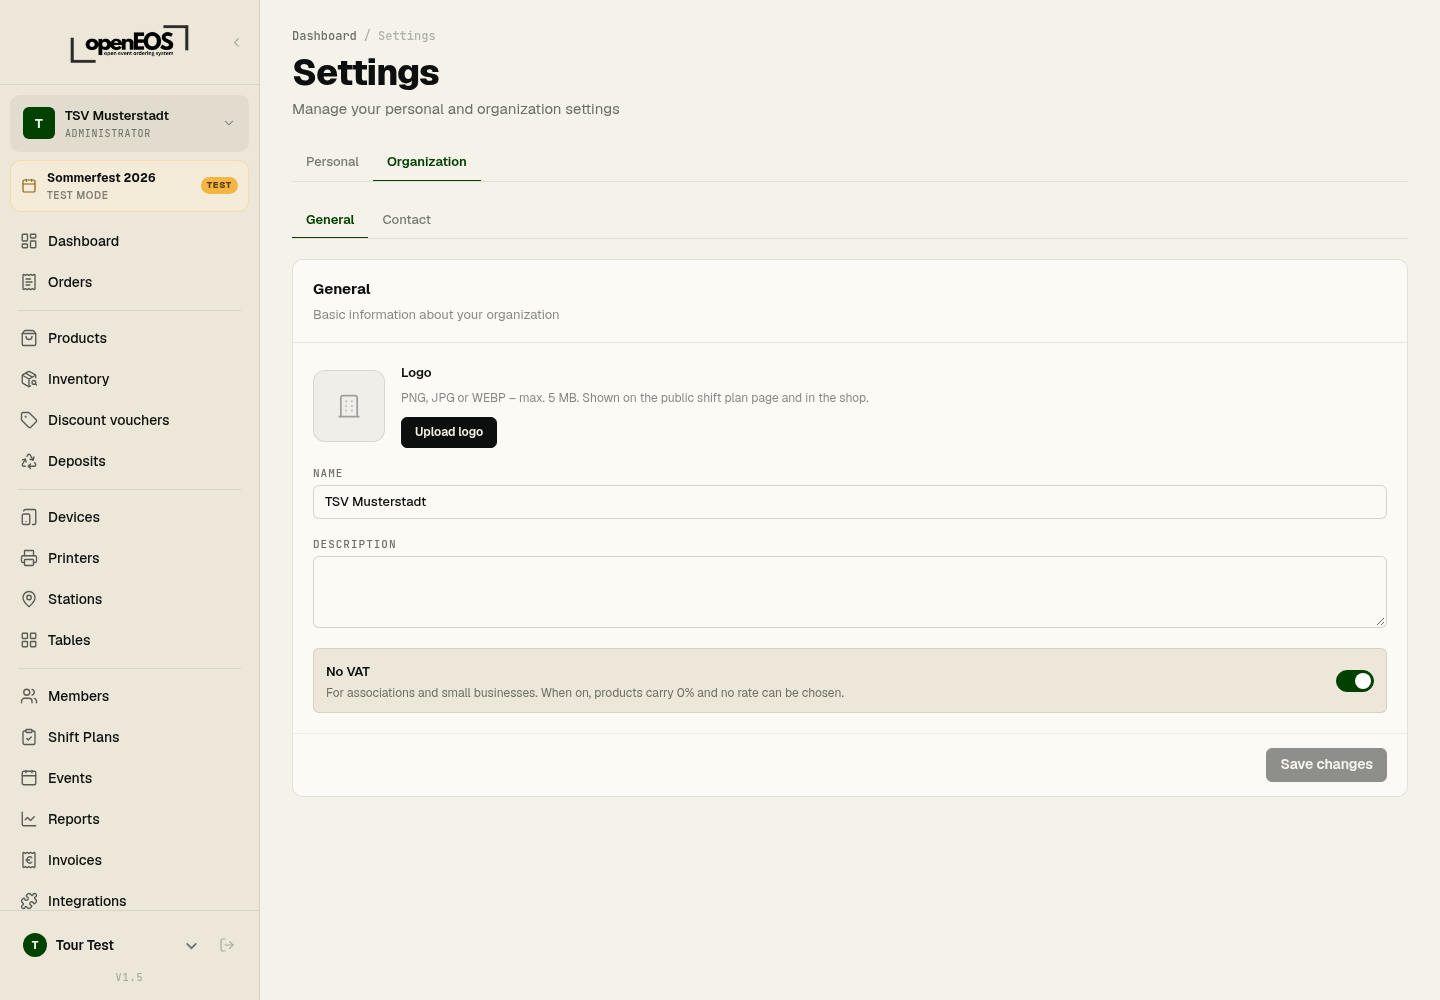This screenshot has width=1440, height=1000.
Task: Click the Shift Plans menu label
Action: coord(84,737)
